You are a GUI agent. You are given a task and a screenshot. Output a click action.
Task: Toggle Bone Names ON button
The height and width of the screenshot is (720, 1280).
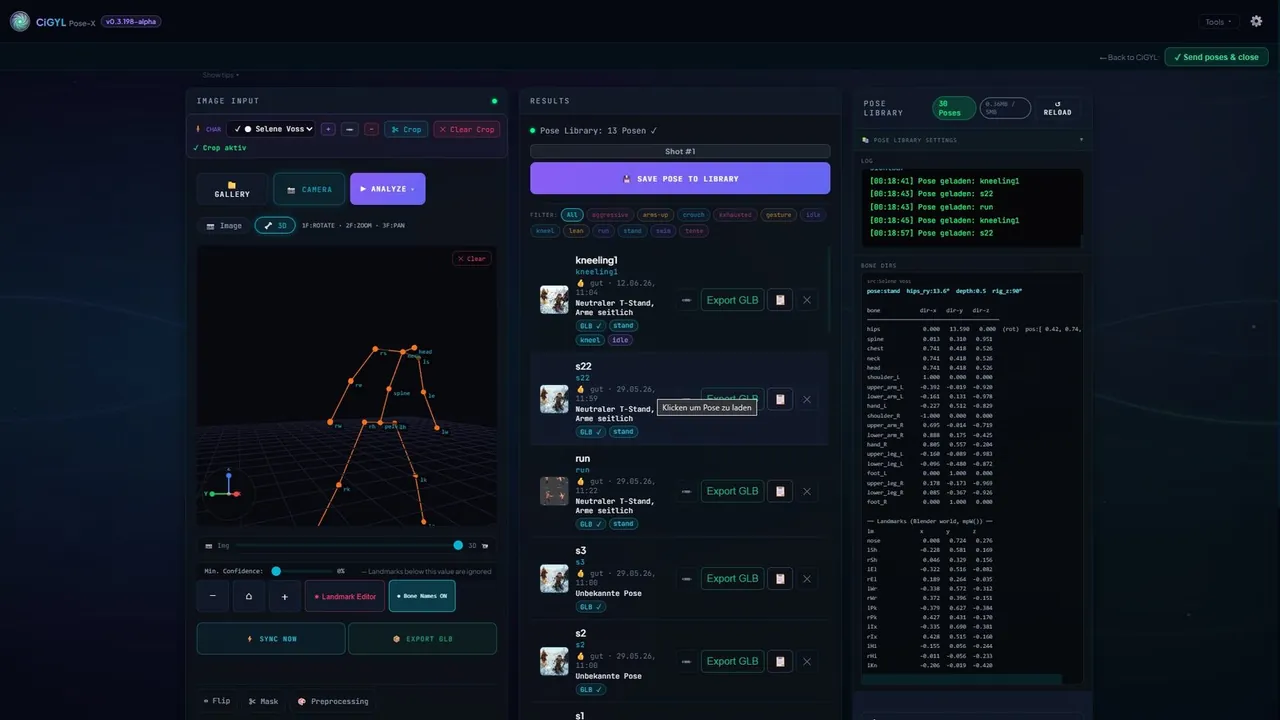click(422, 596)
